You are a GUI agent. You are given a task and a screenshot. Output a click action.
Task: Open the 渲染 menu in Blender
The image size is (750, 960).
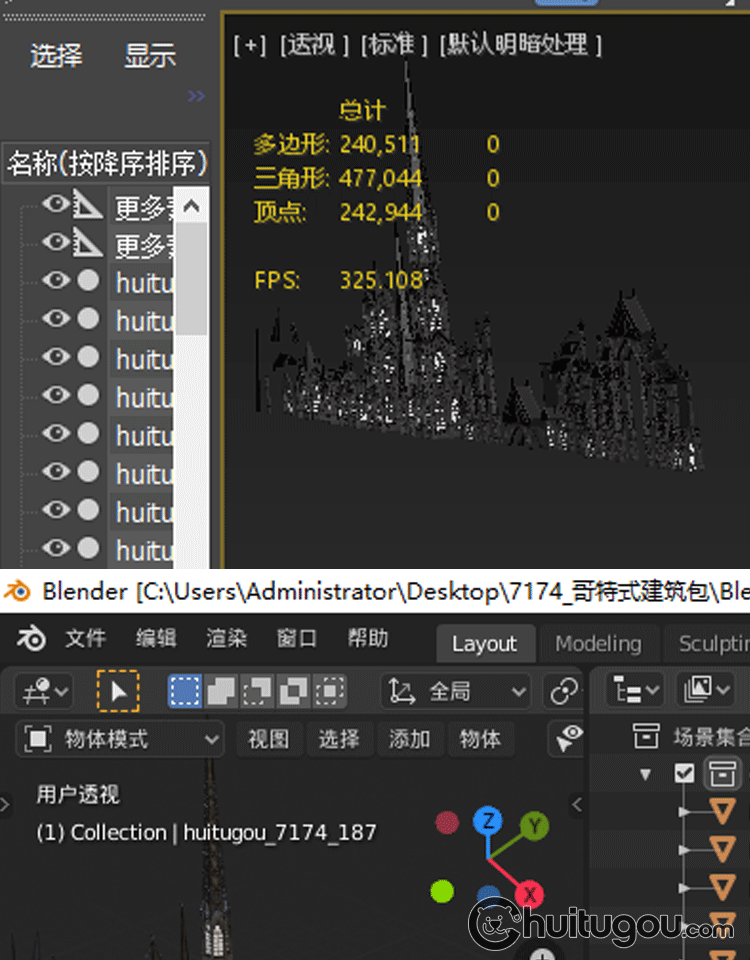coord(227,639)
